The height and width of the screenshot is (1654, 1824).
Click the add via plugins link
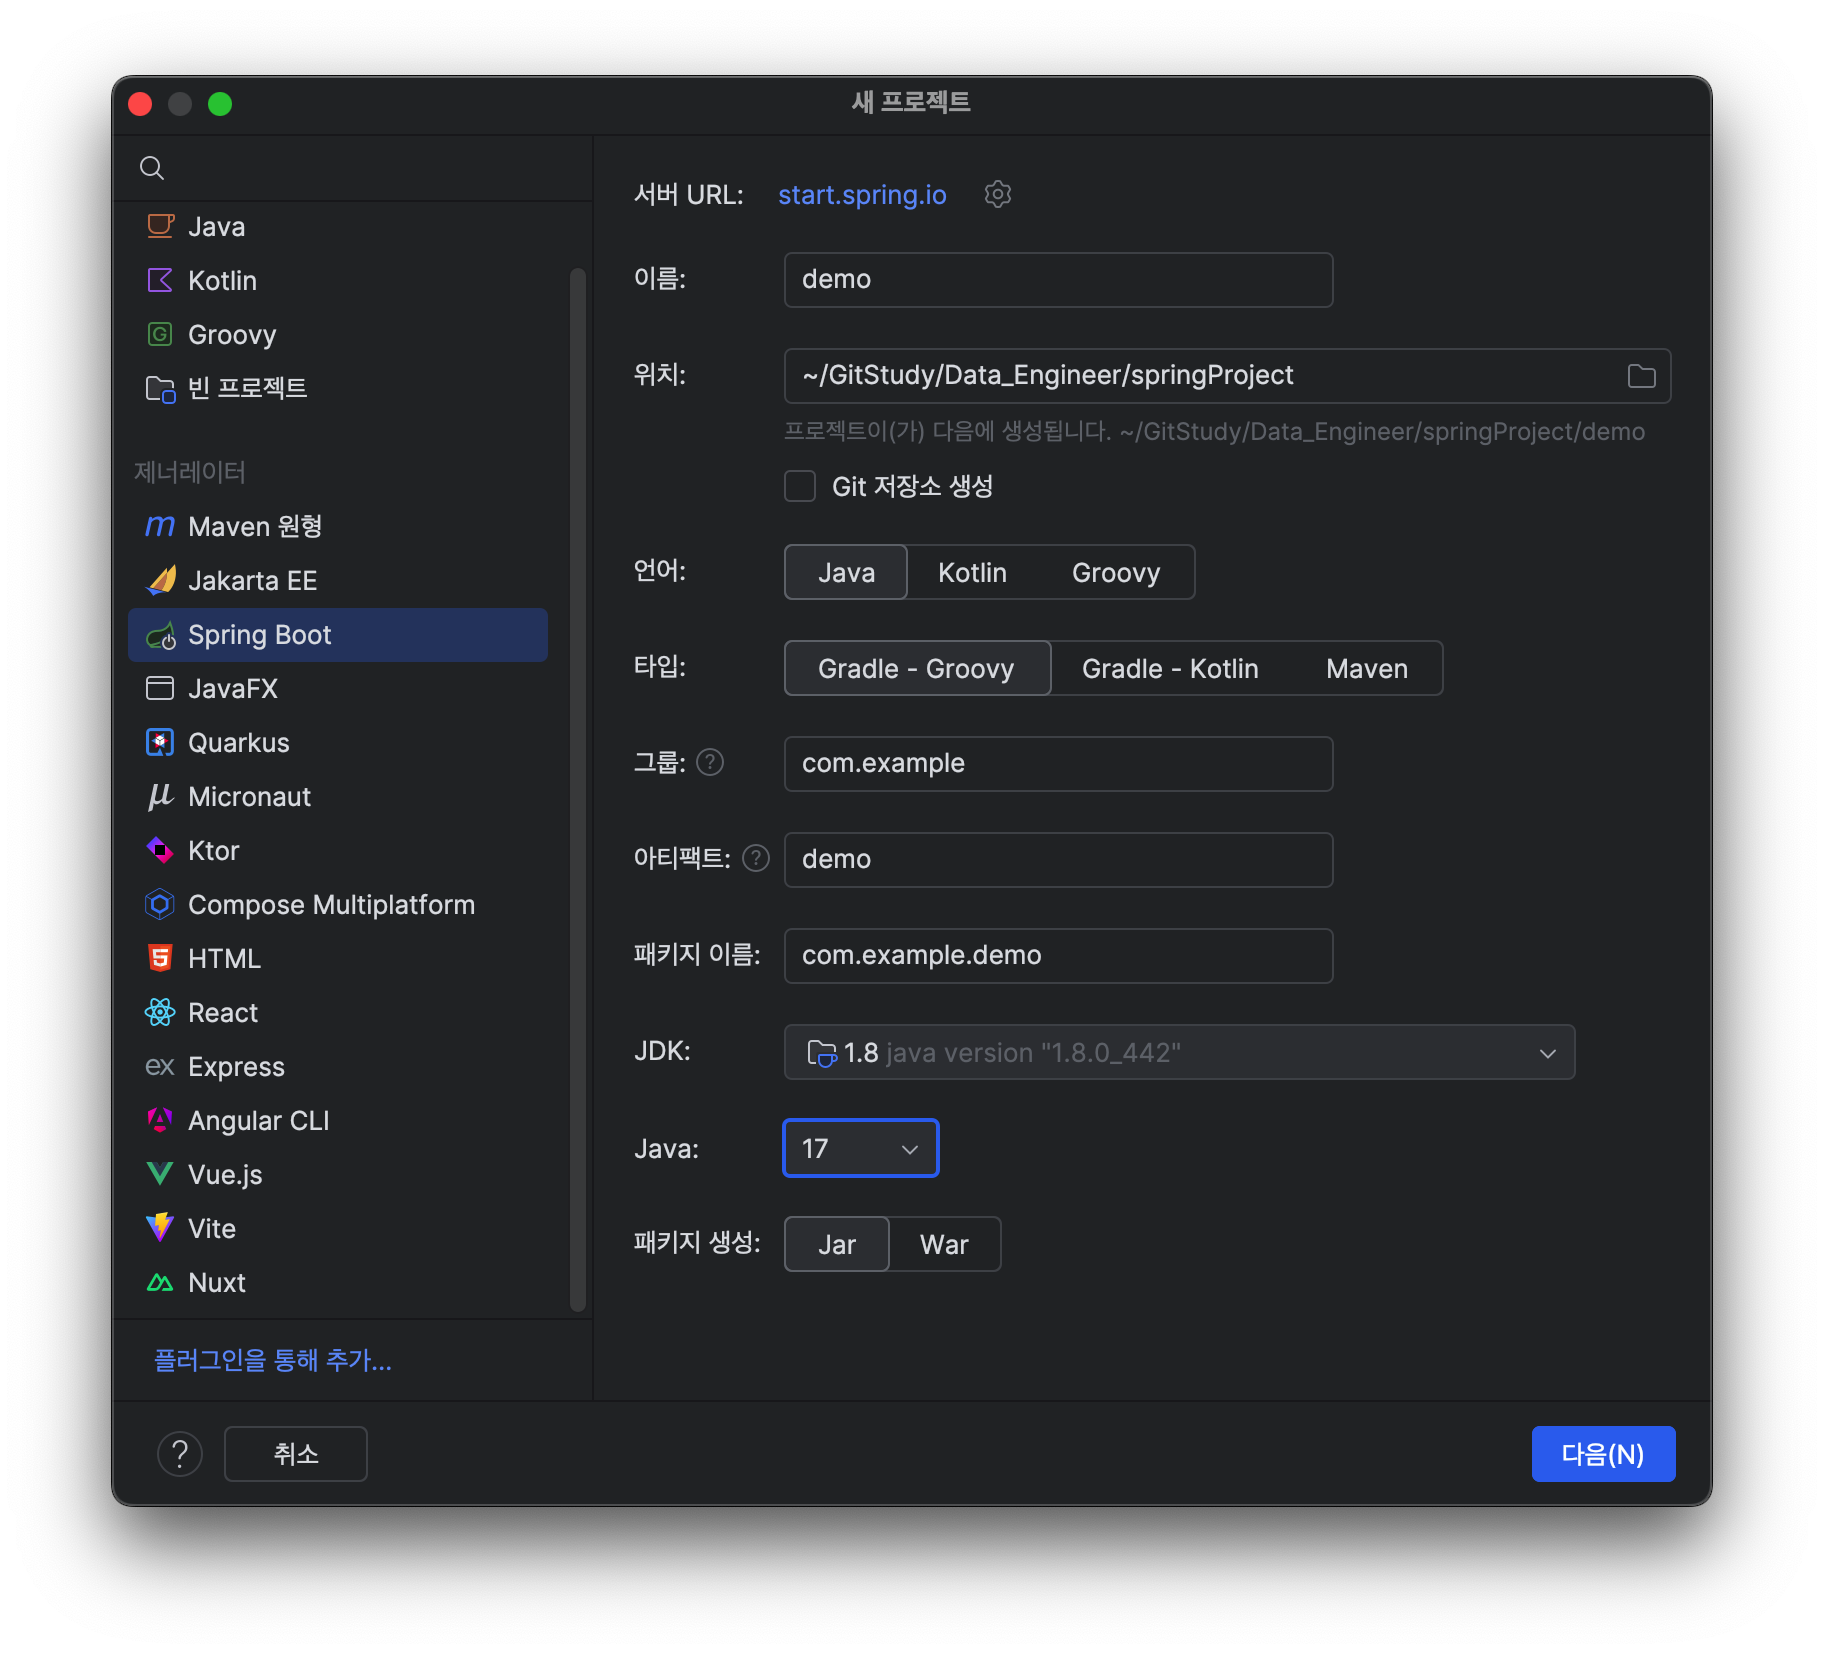click(x=272, y=1360)
